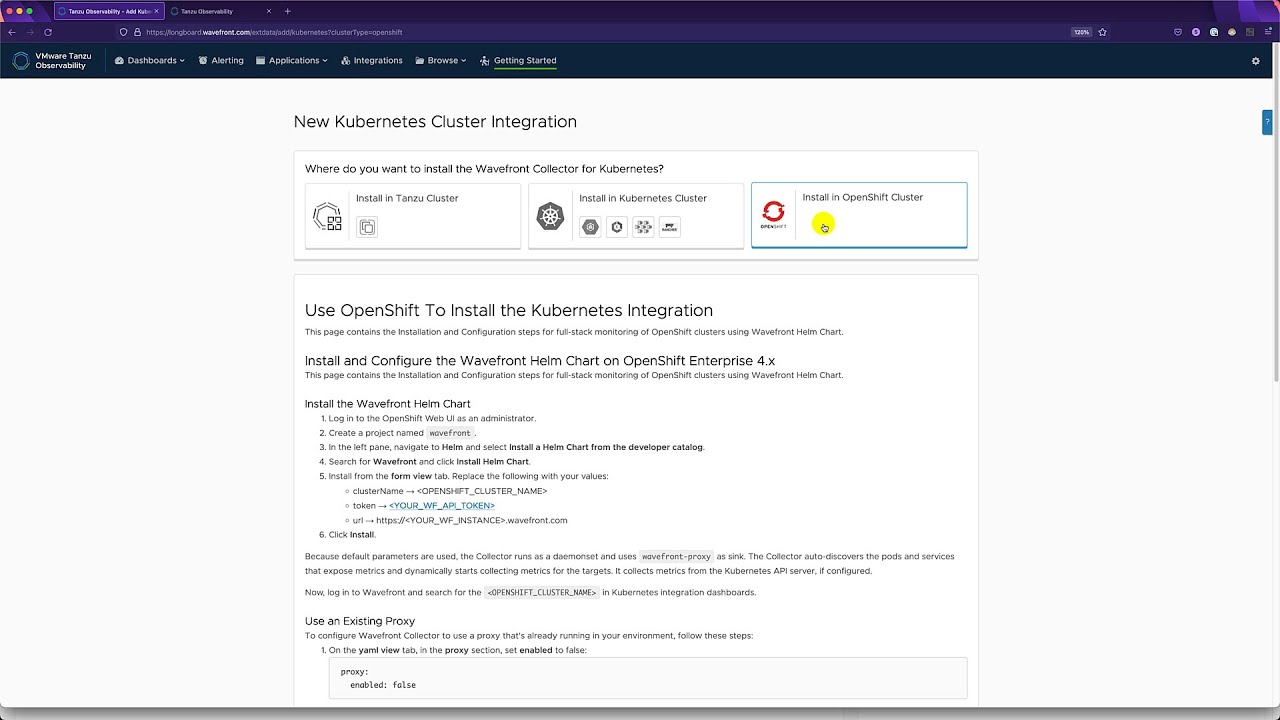
Task: Select the Install in Tanzu Cluster card
Action: point(413,215)
